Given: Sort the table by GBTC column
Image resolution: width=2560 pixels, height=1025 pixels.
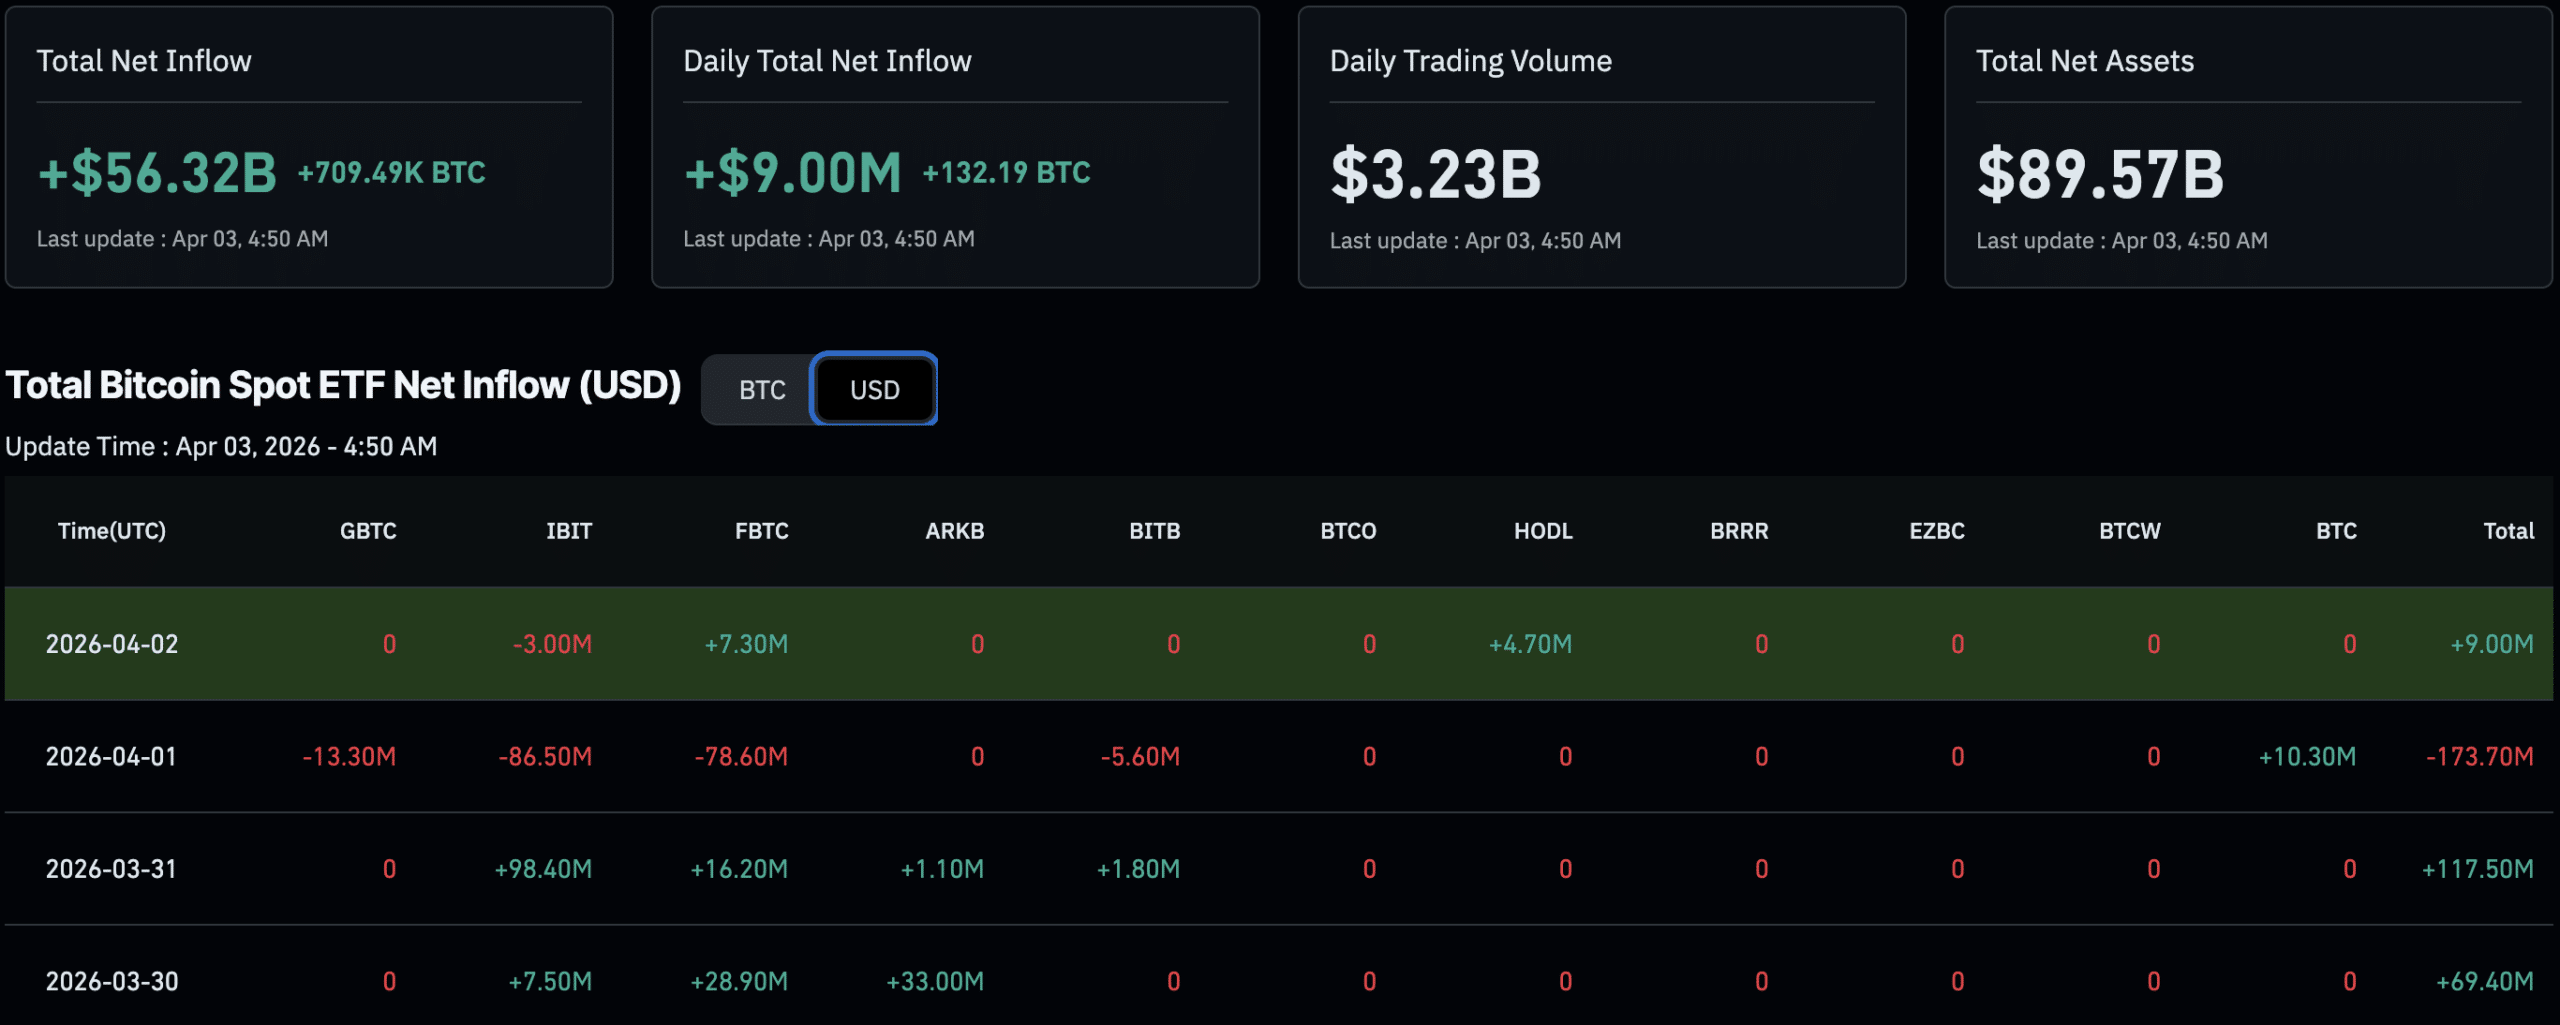Looking at the screenshot, I should [x=369, y=531].
